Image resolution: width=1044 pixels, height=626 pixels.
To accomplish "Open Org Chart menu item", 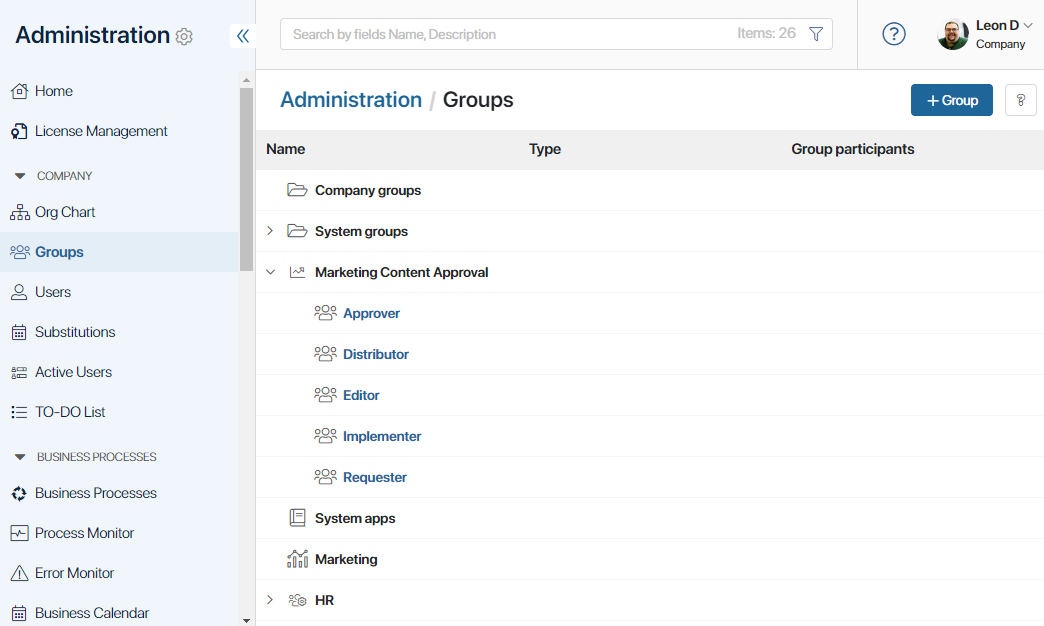I will (65, 212).
